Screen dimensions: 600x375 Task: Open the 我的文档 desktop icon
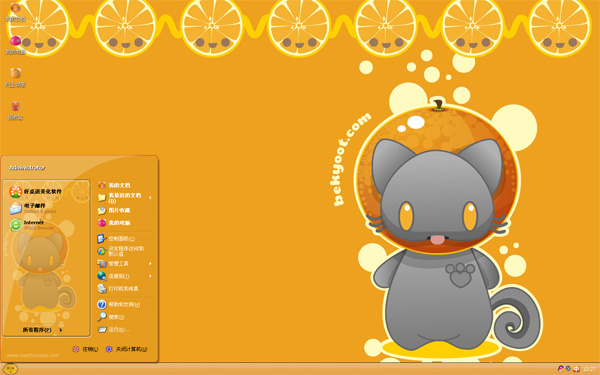coord(15,11)
